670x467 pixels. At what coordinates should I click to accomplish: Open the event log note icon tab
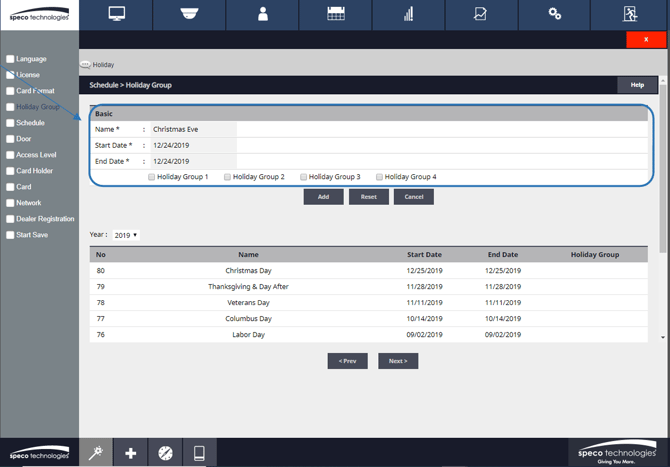pyautogui.click(x=481, y=15)
